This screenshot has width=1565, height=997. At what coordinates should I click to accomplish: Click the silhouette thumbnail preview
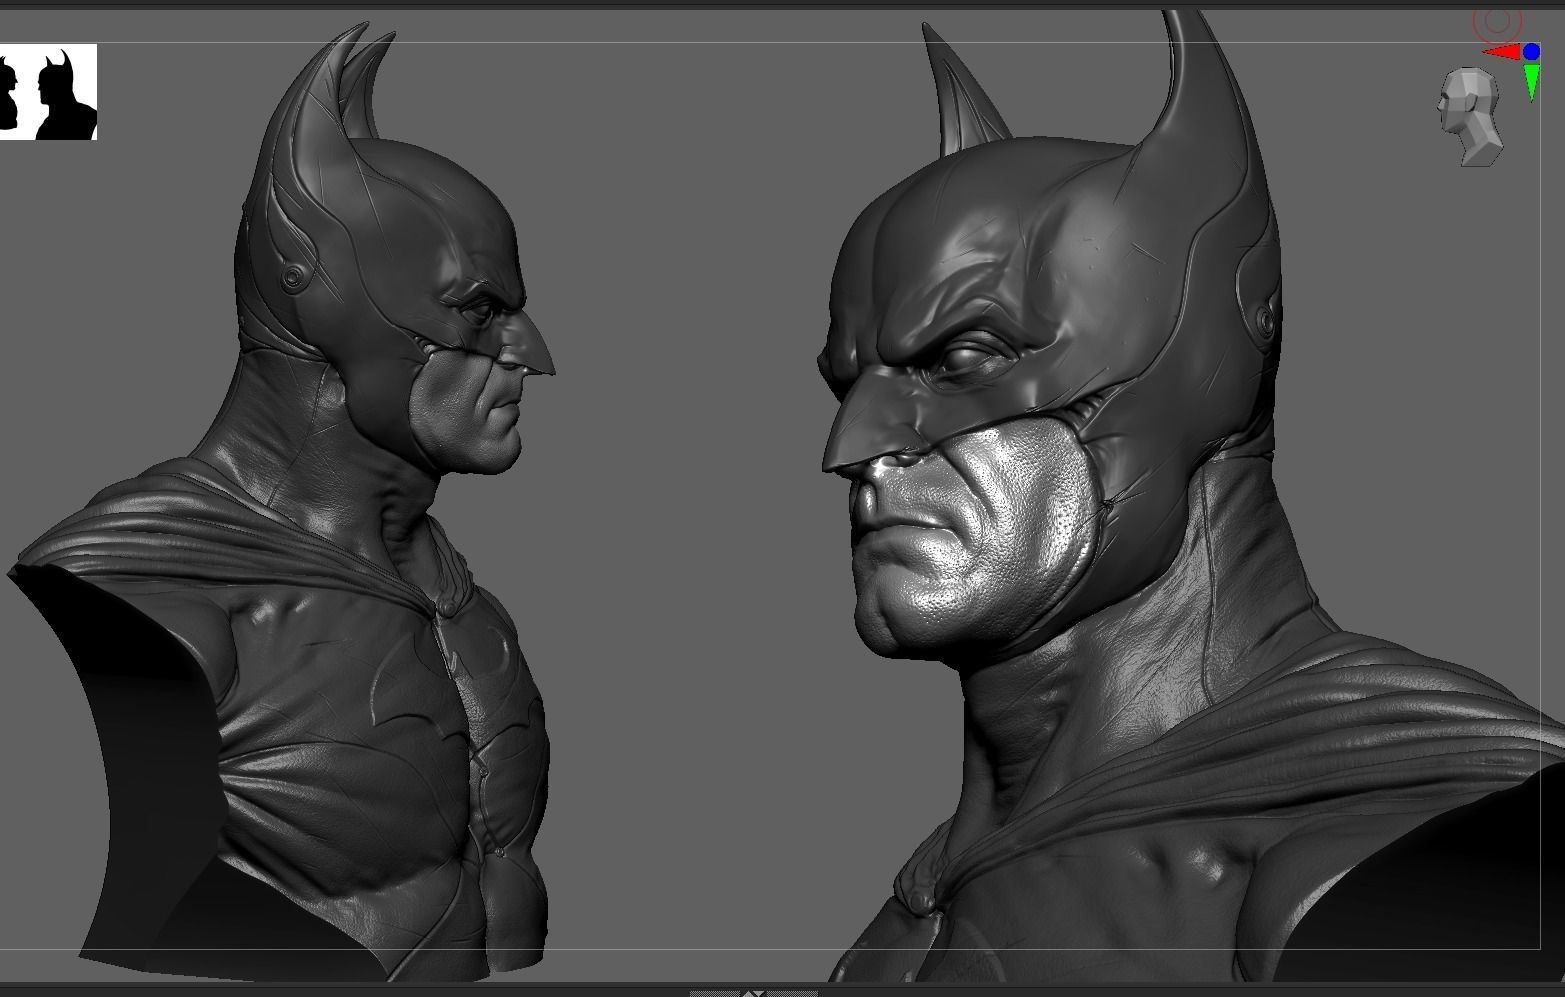coord(48,92)
